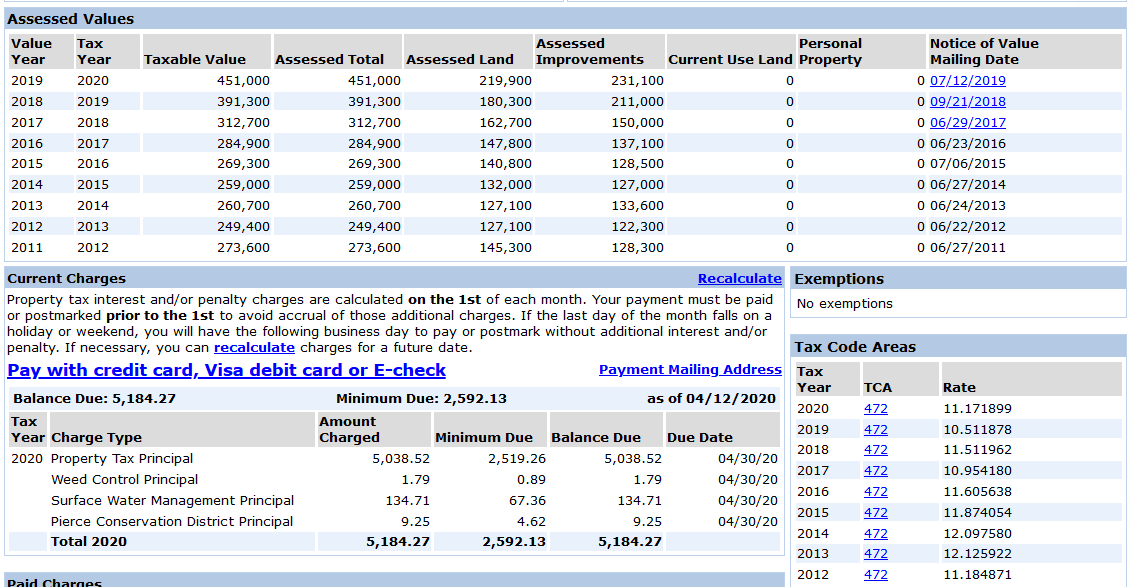This screenshot has width=1135, height=587.
Task: Open TCA 472 link for tax year 2016
Action: pos(875,492)
